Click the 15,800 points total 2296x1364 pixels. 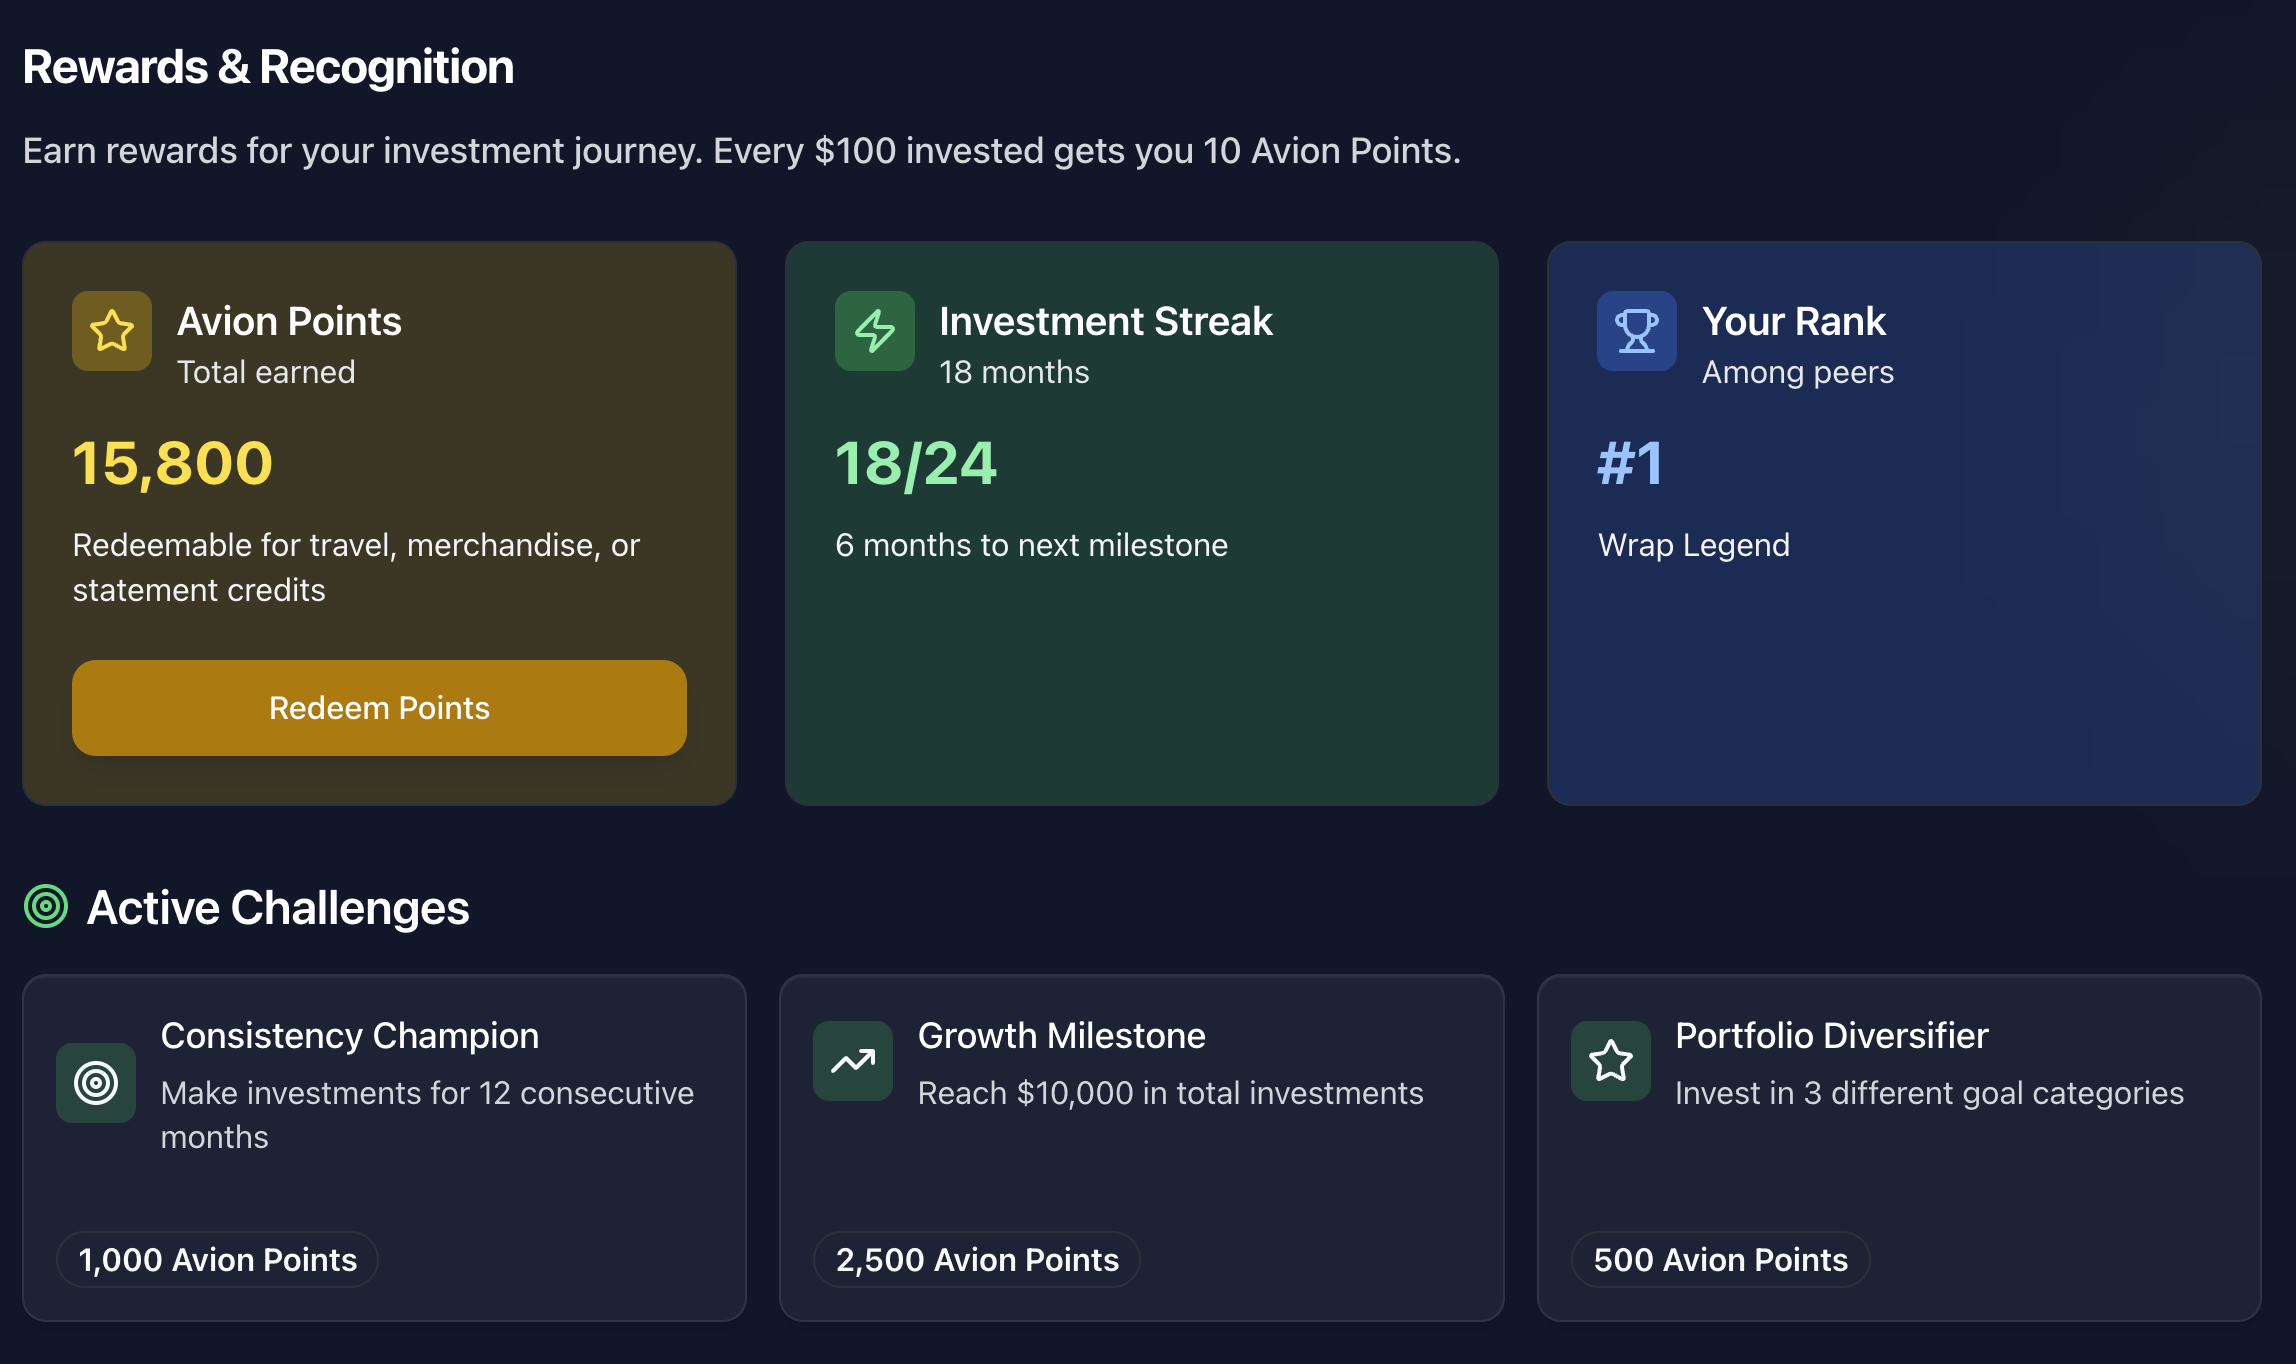click(x=173, y=464)
